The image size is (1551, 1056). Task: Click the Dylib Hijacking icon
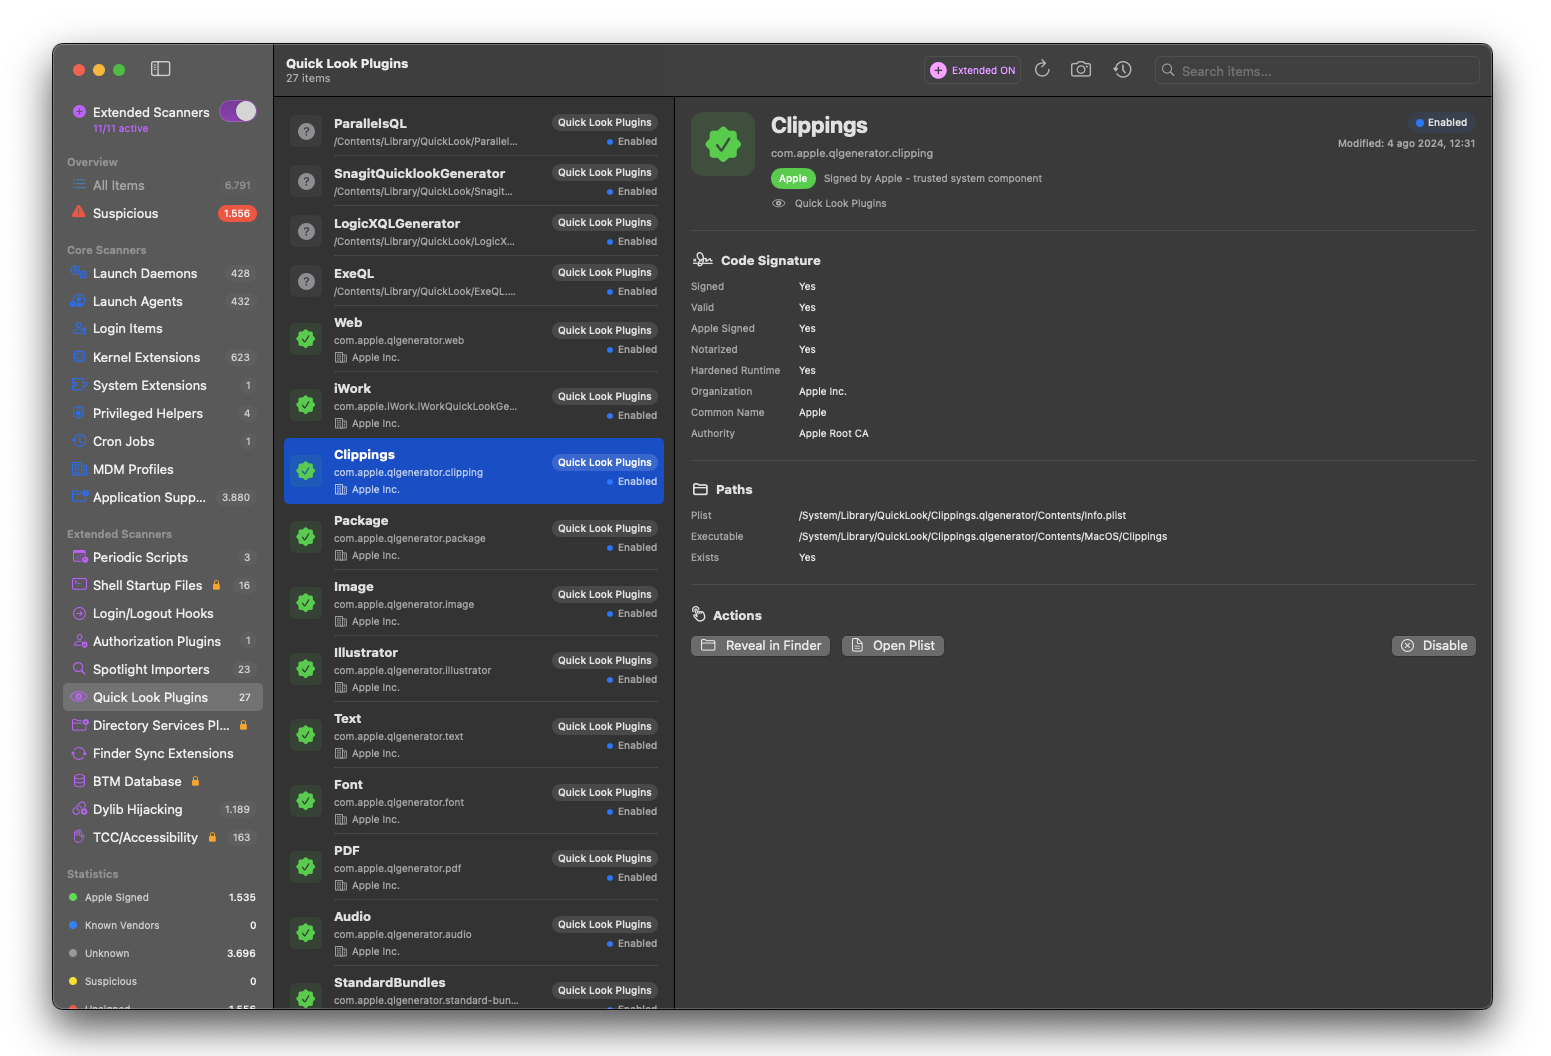click(x=78, y=809)
